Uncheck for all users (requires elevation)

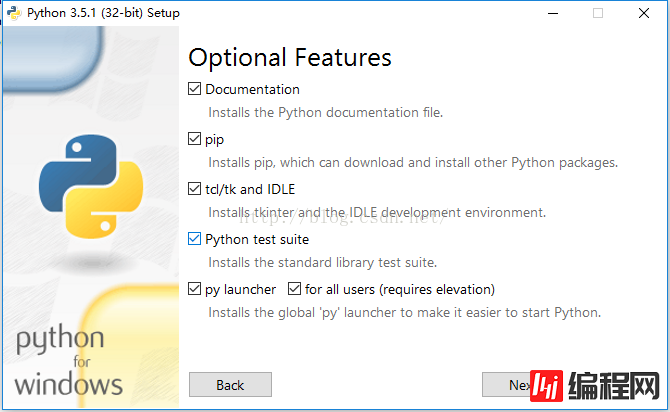click(x=294, y=289)
